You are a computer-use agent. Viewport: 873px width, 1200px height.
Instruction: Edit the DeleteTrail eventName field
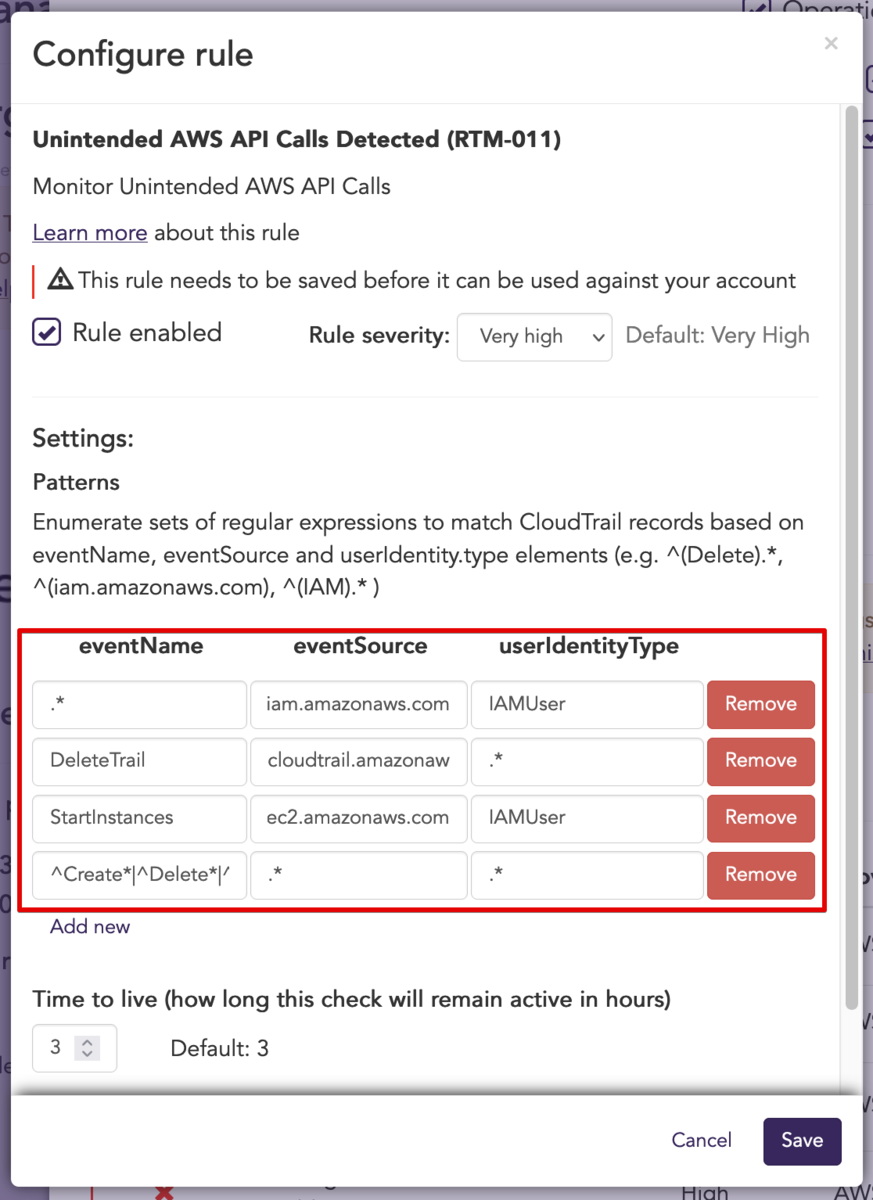tap(139, 761)
